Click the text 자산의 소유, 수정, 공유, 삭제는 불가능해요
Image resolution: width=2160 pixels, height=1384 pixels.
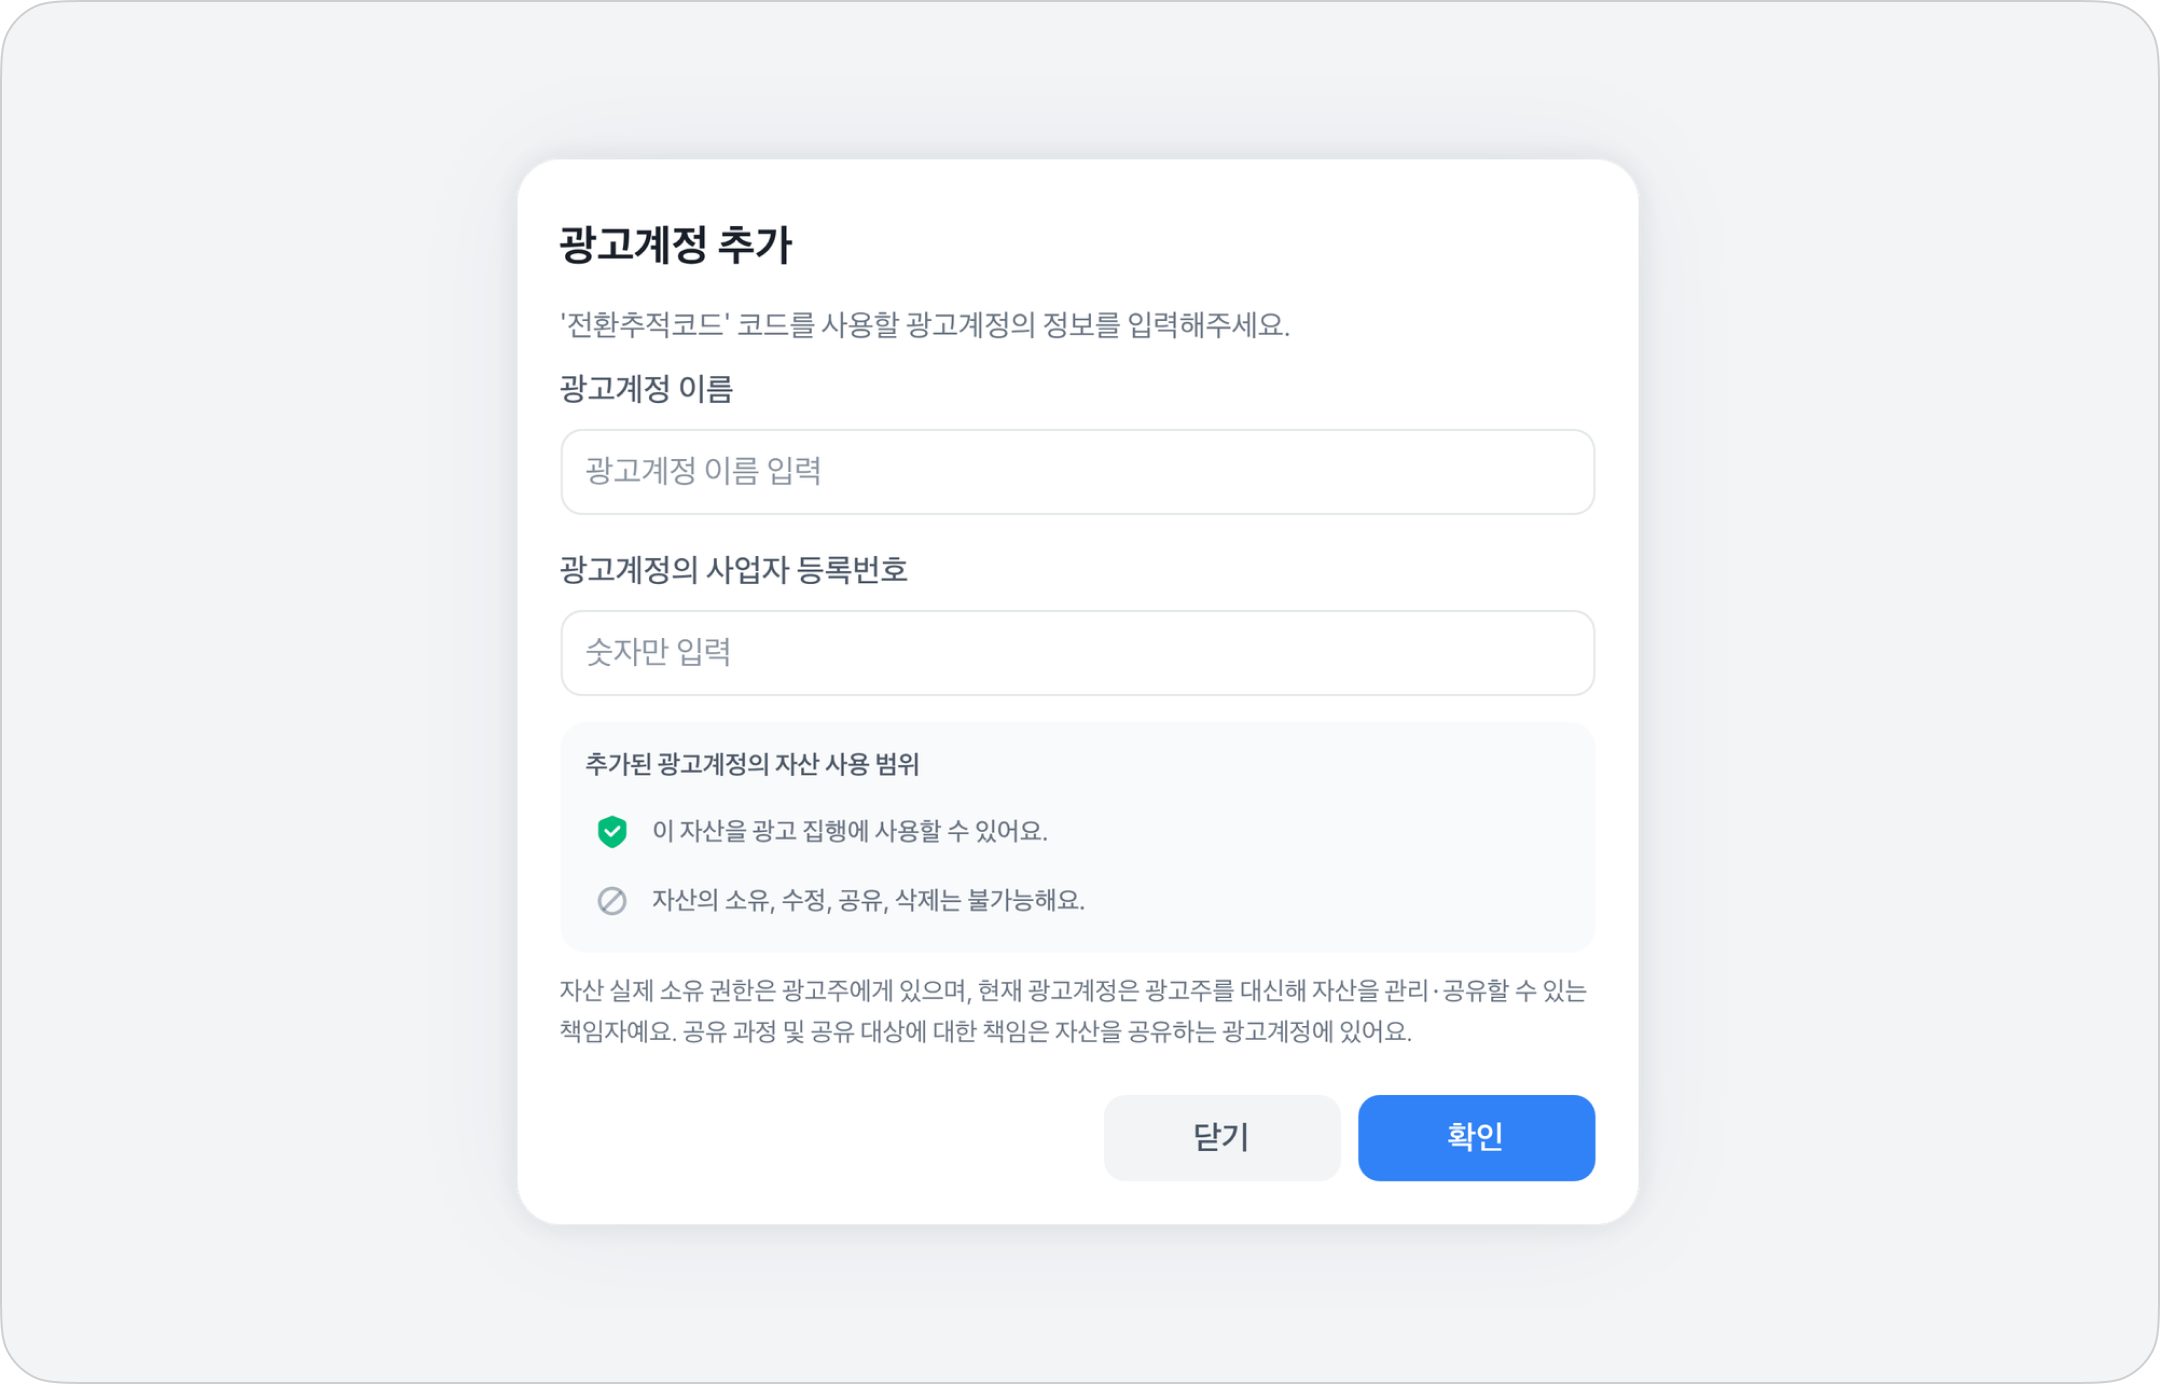tap(868, 900)
